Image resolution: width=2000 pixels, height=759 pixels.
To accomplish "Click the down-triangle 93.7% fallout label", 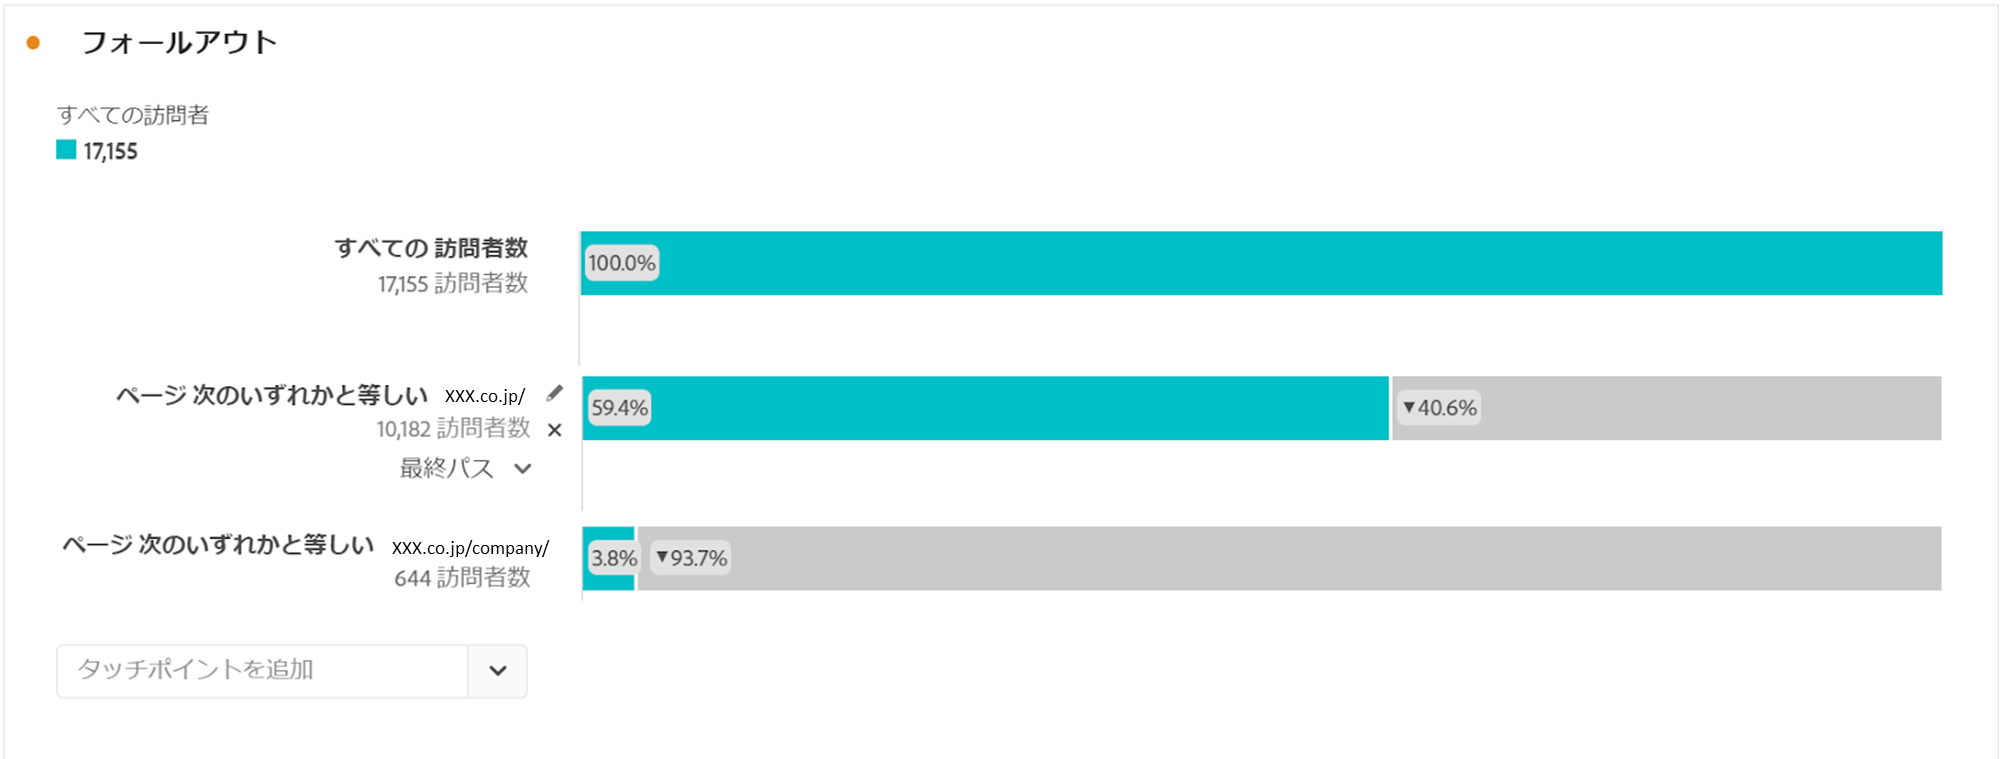I will tap(691, 558).
